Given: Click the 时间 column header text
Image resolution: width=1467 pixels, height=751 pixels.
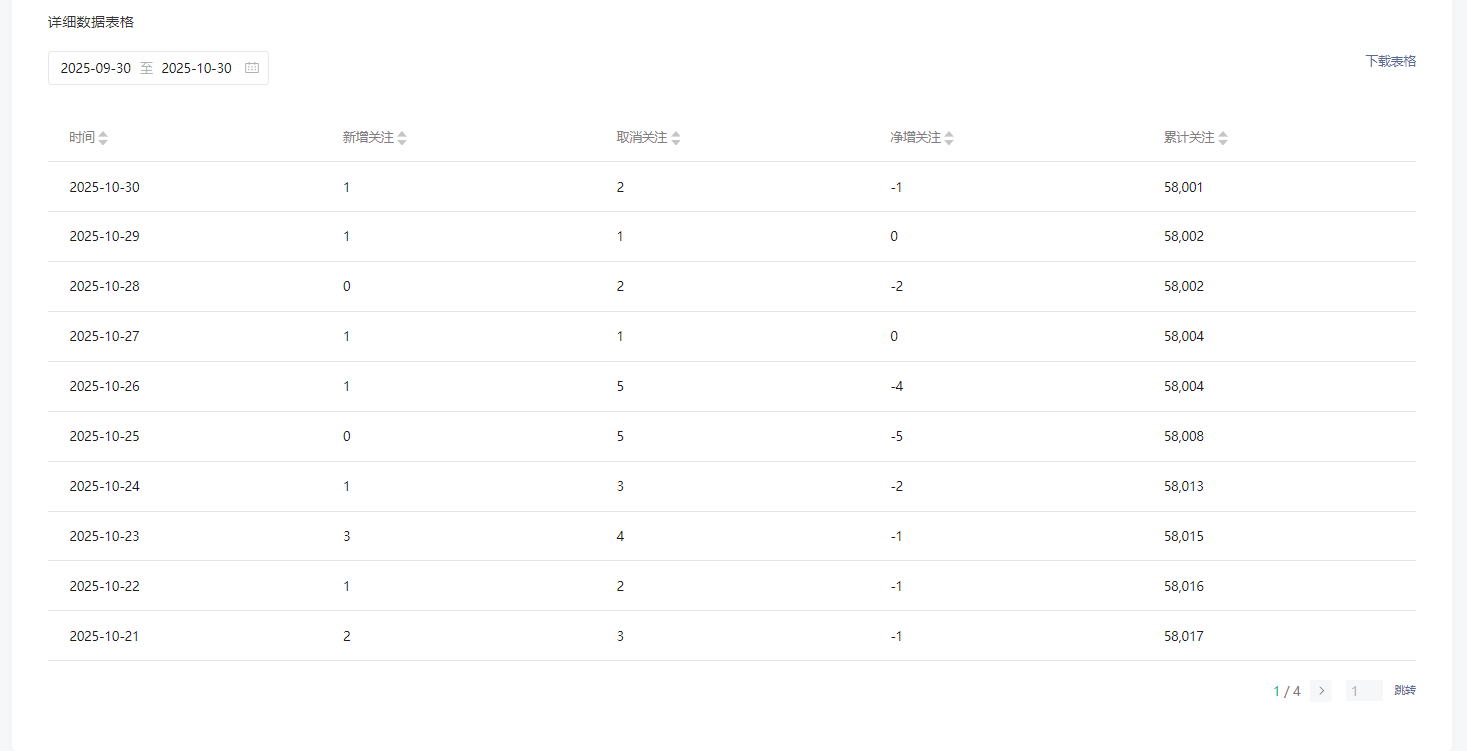Looking at the screenshot, I should [82, 138].
